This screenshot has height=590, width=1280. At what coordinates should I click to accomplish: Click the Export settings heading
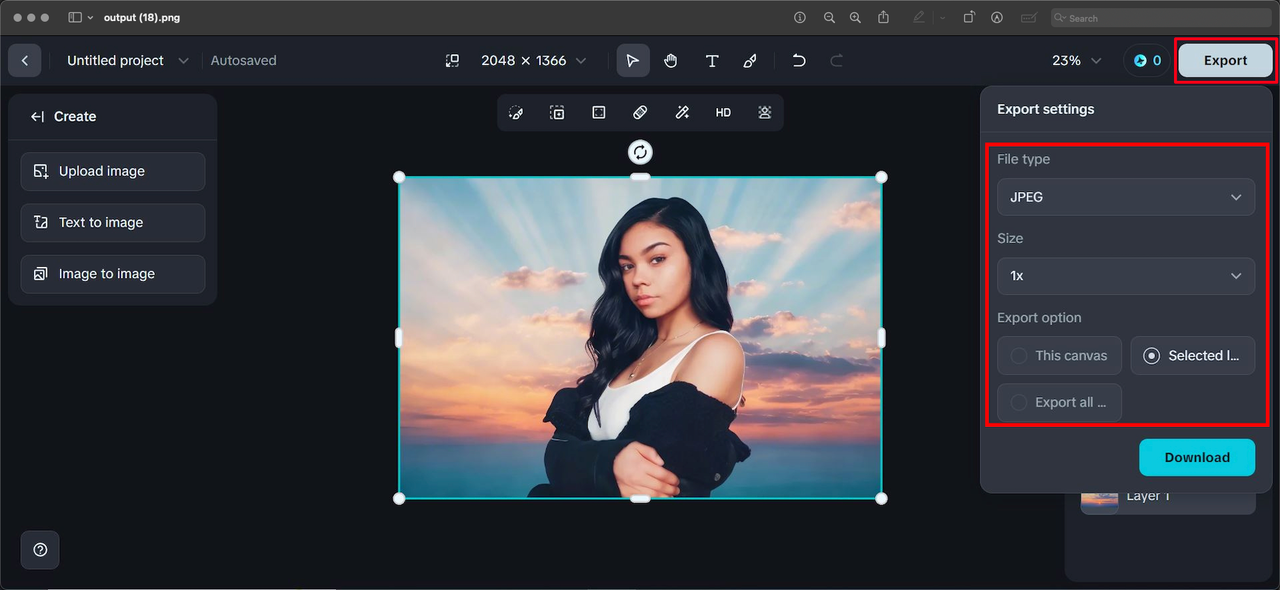click(x=1045, y=109)
